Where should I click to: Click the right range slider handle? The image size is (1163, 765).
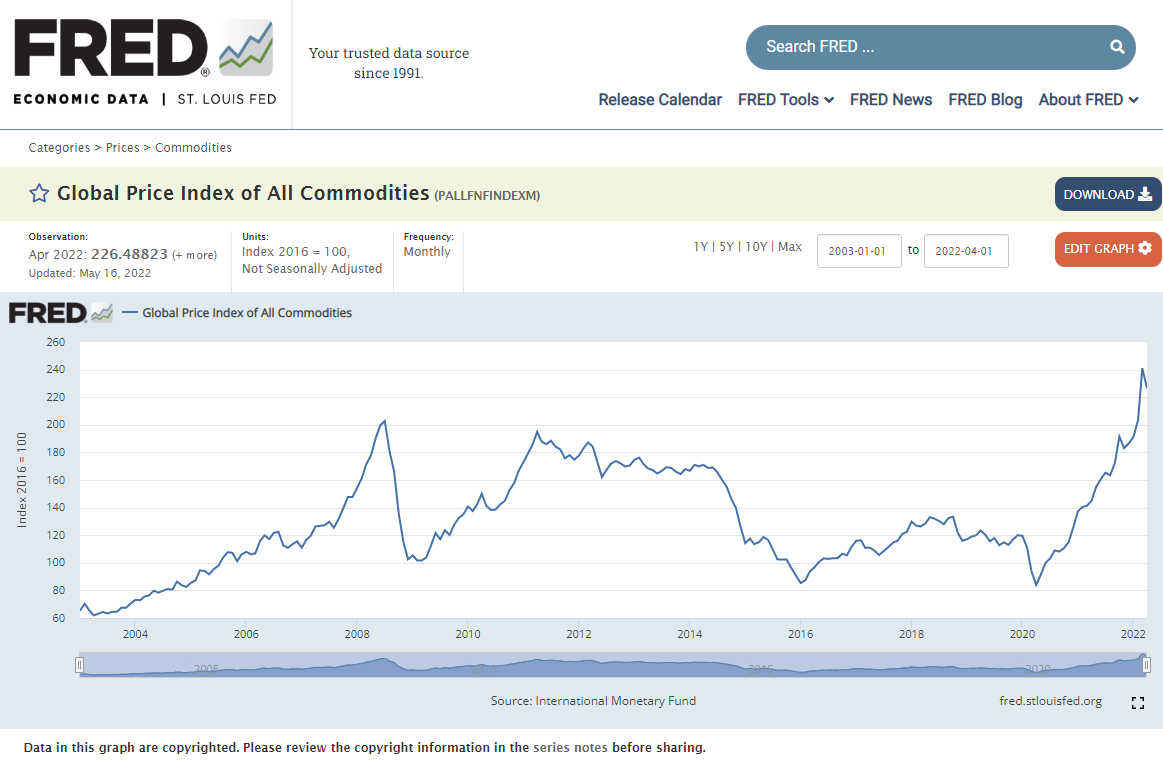(1147, 665)
